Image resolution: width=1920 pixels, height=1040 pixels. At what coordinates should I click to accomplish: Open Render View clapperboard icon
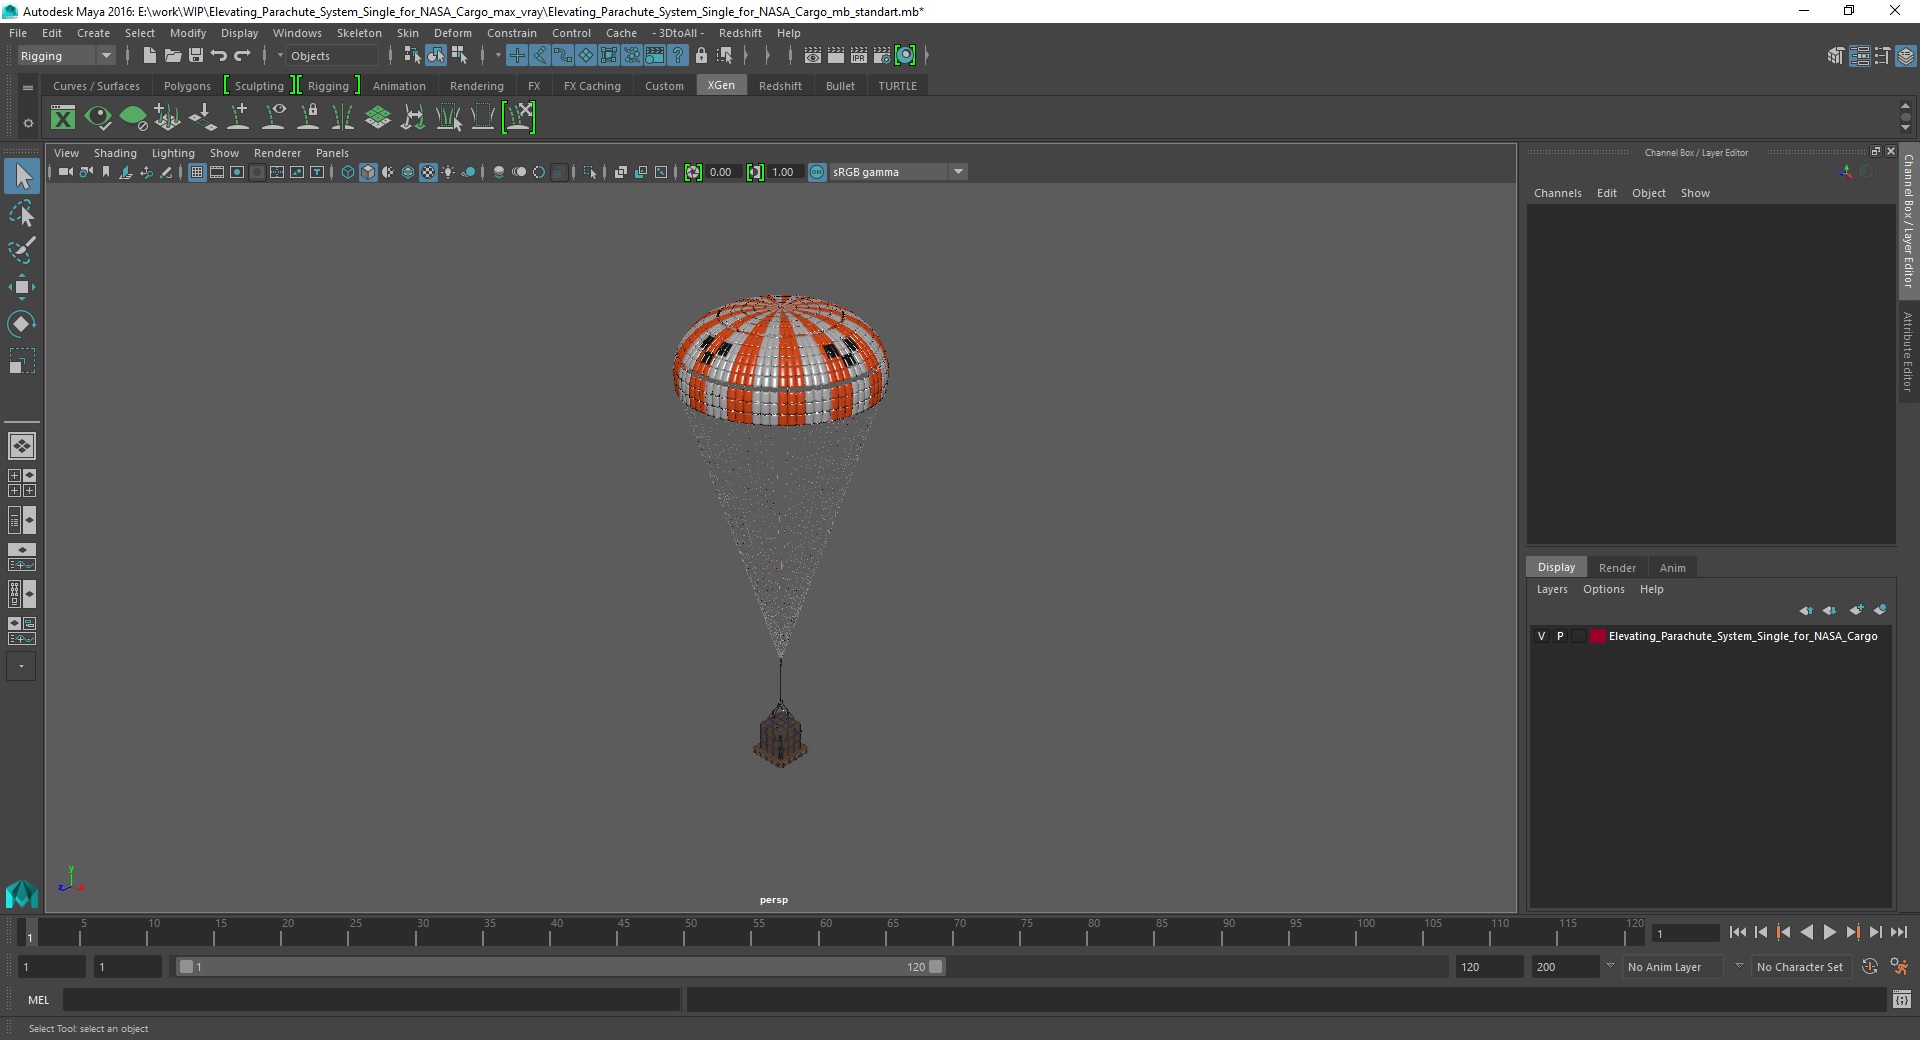click(813, 56)
